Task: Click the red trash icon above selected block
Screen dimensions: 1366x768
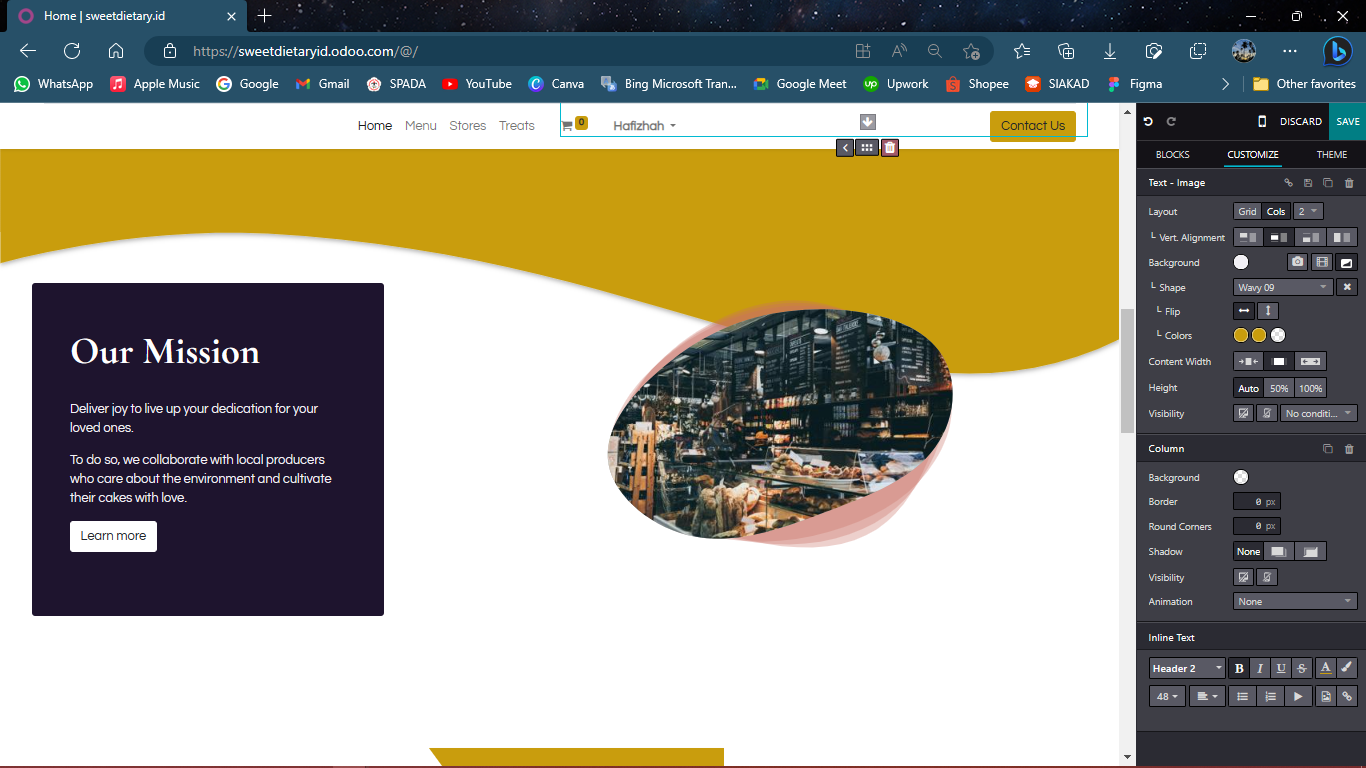Action: point(890,148)
